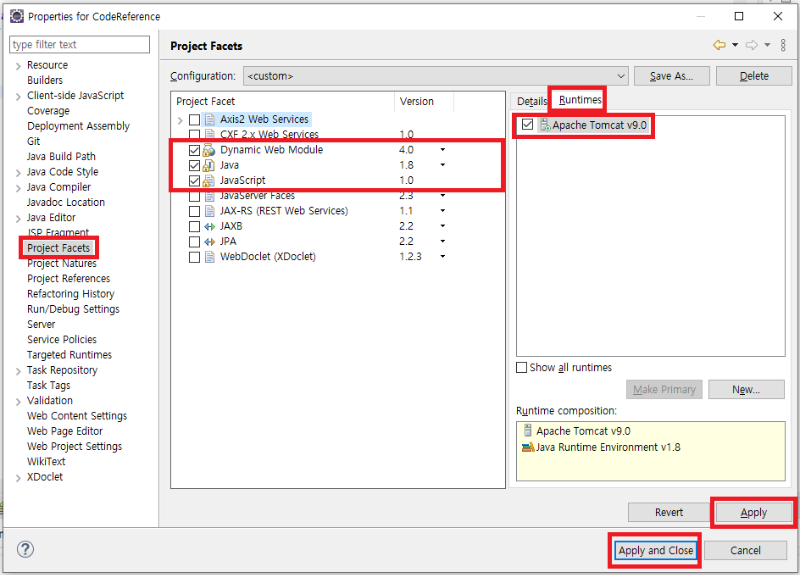
Task: Click the JavaScript facet icon
Action: (209, 181)
